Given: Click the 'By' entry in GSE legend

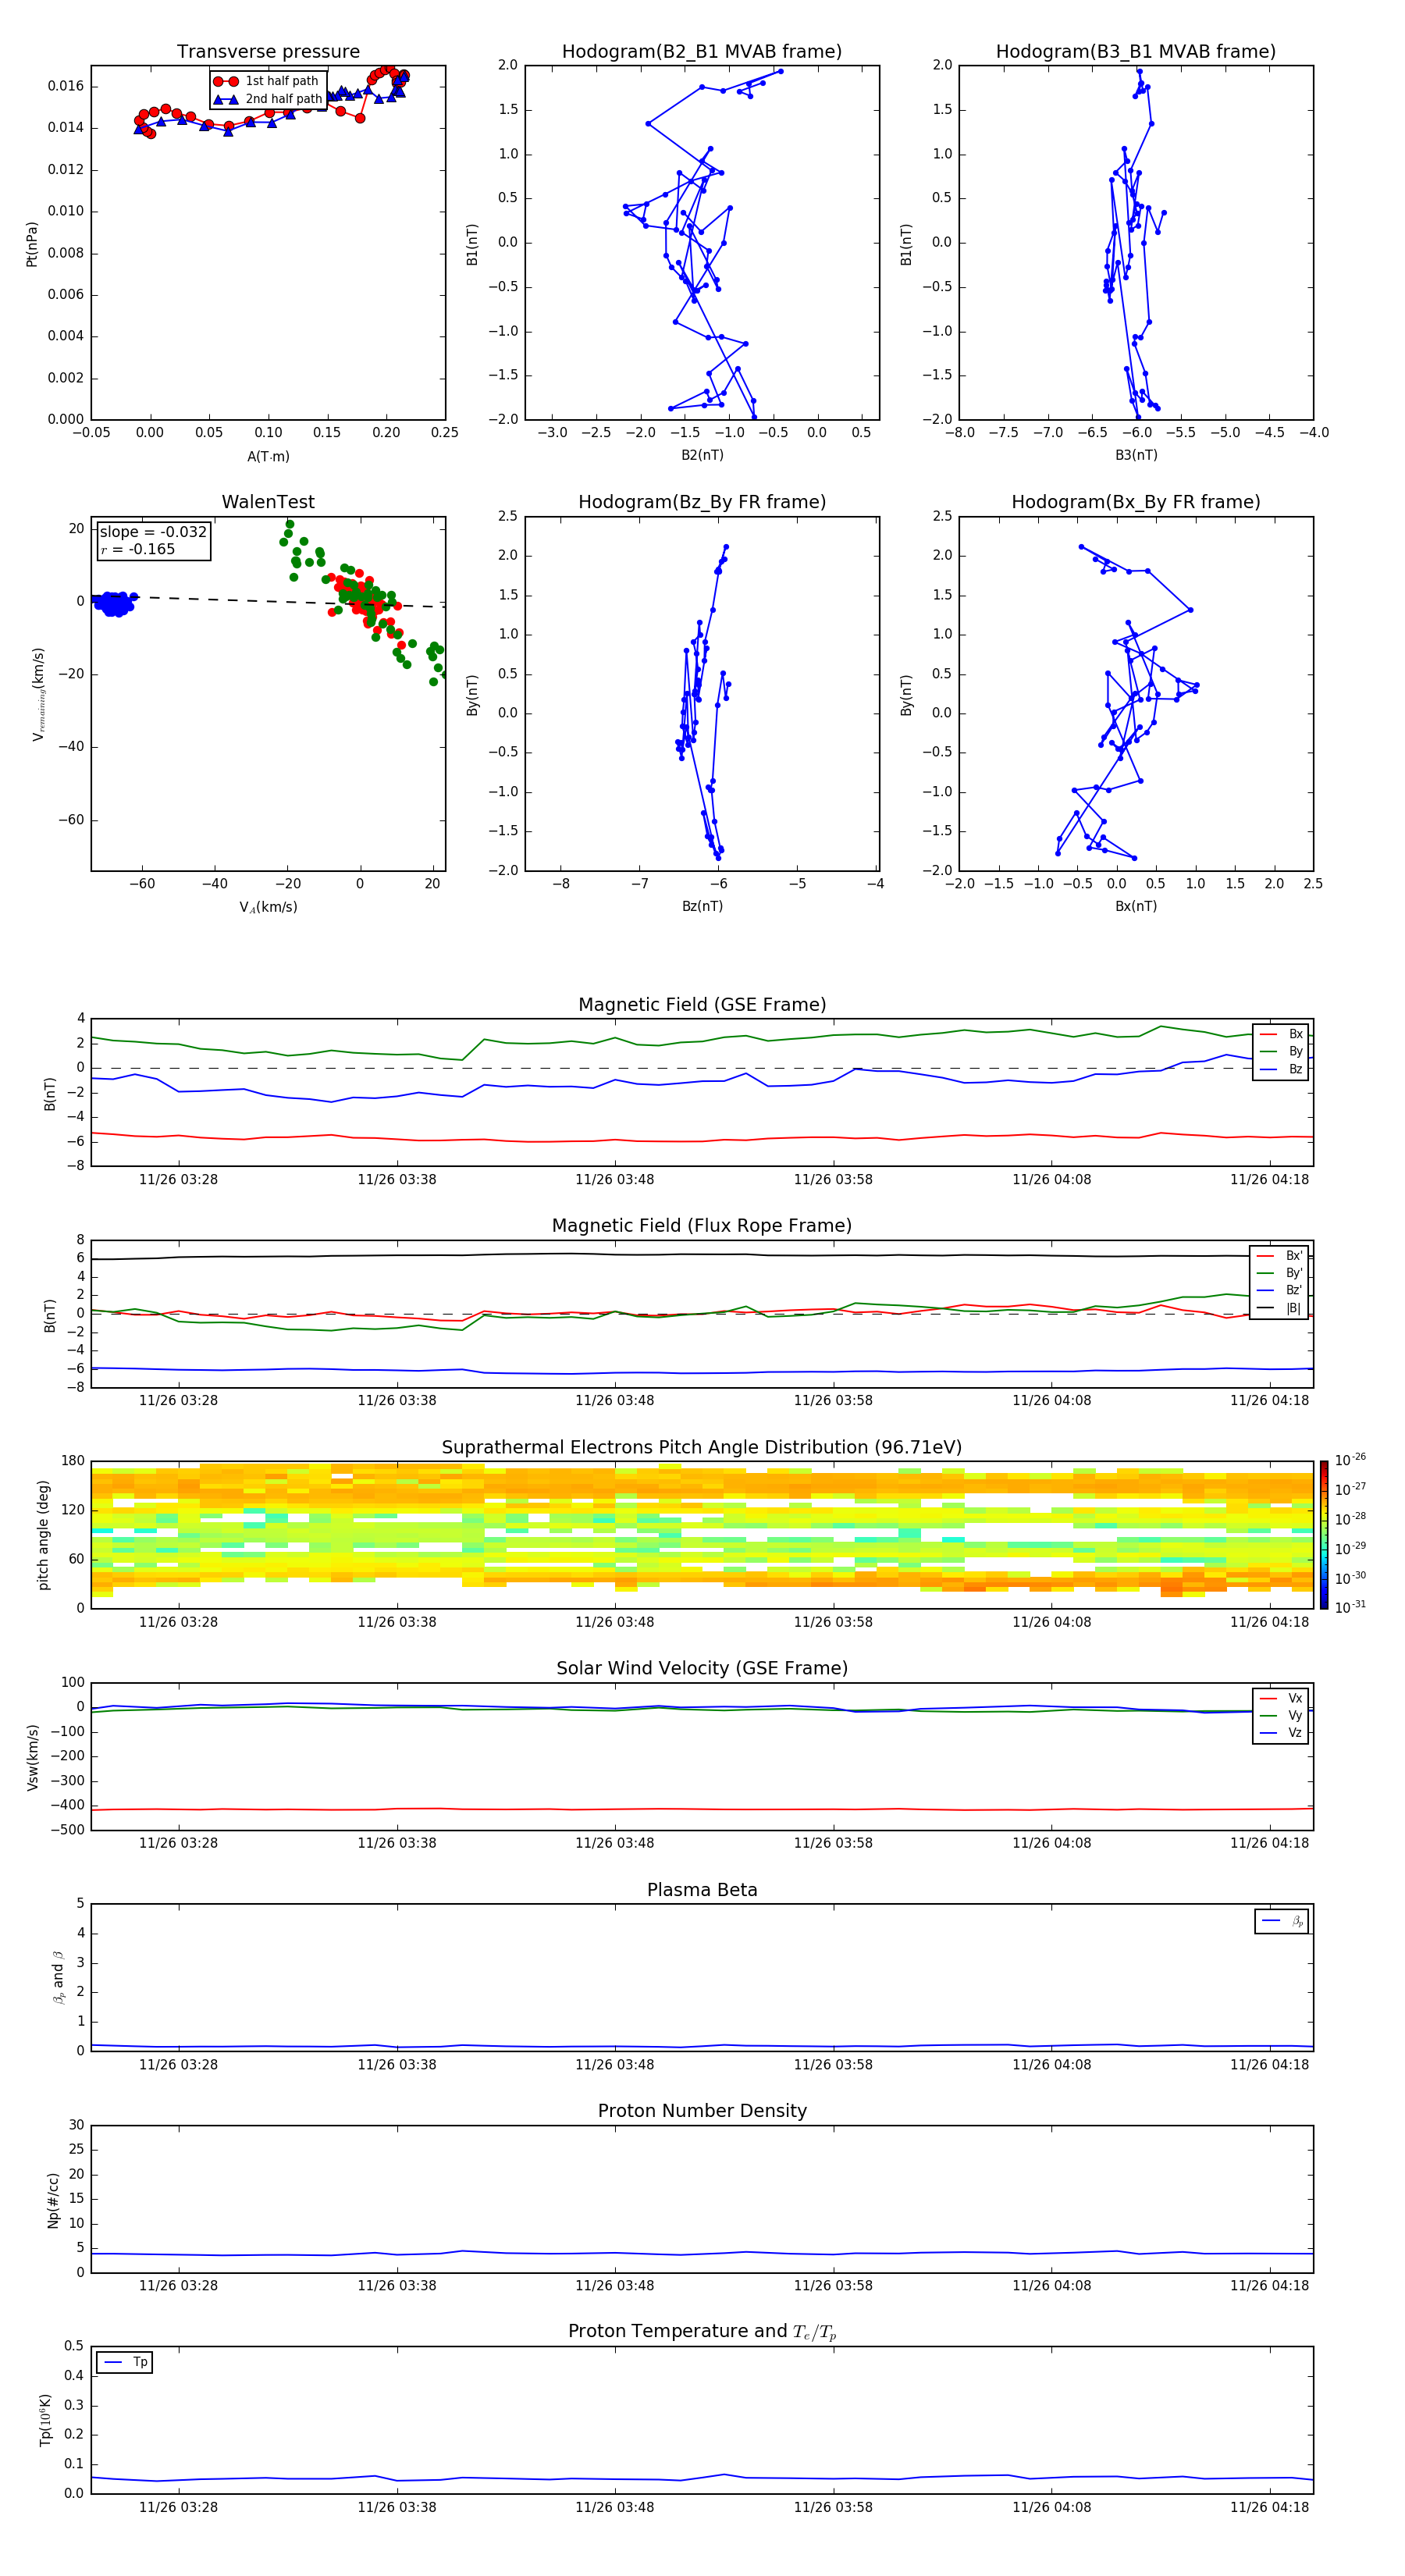Looking at the screenshot, I should pyautogui.click(x=1281, y=1052).
